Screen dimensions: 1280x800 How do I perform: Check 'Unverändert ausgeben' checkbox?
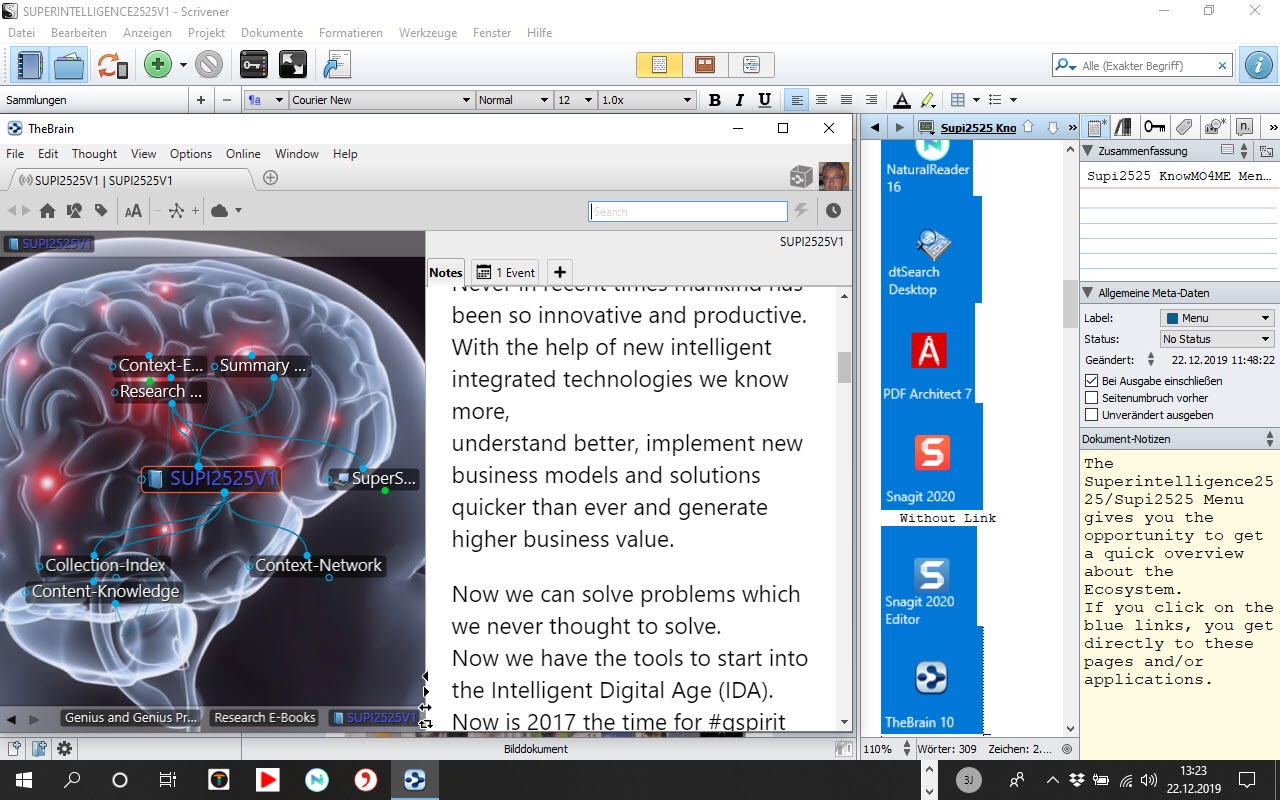[x=1092, y=415]
